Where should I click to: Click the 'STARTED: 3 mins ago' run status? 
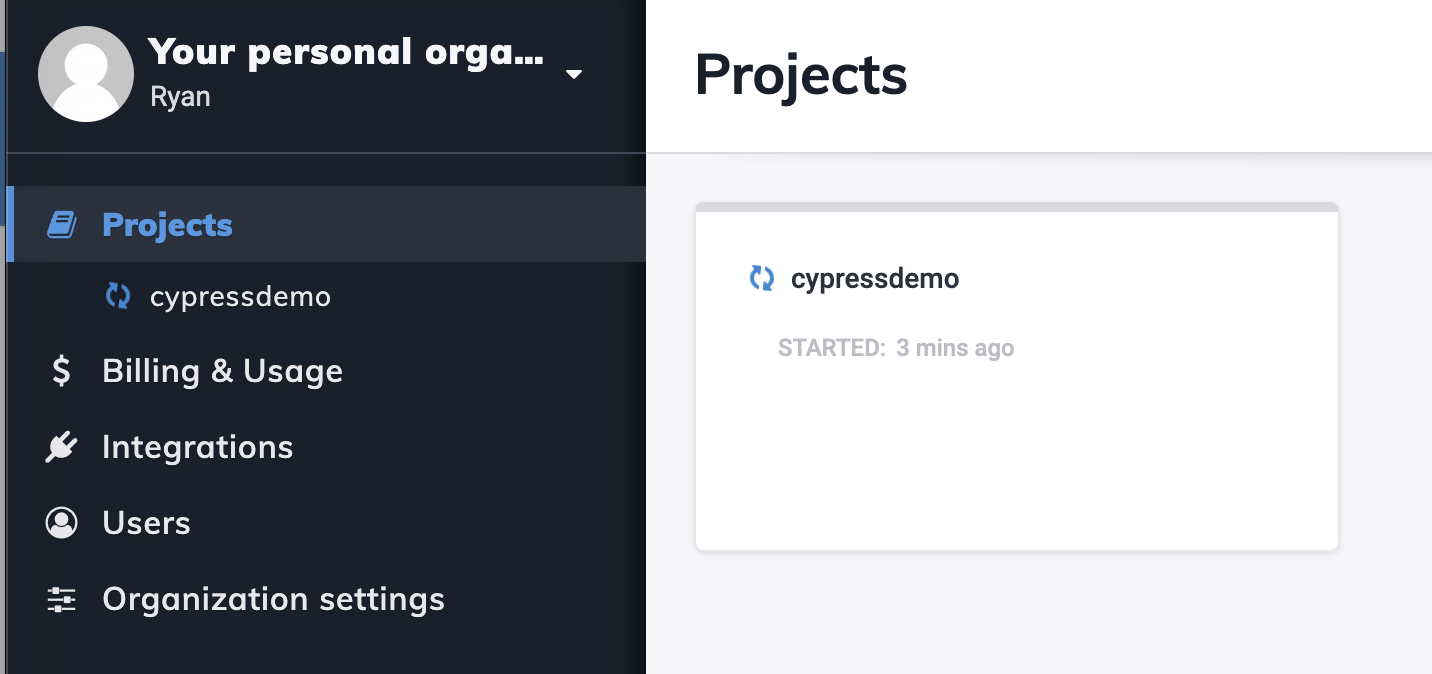tap(896, 348)
